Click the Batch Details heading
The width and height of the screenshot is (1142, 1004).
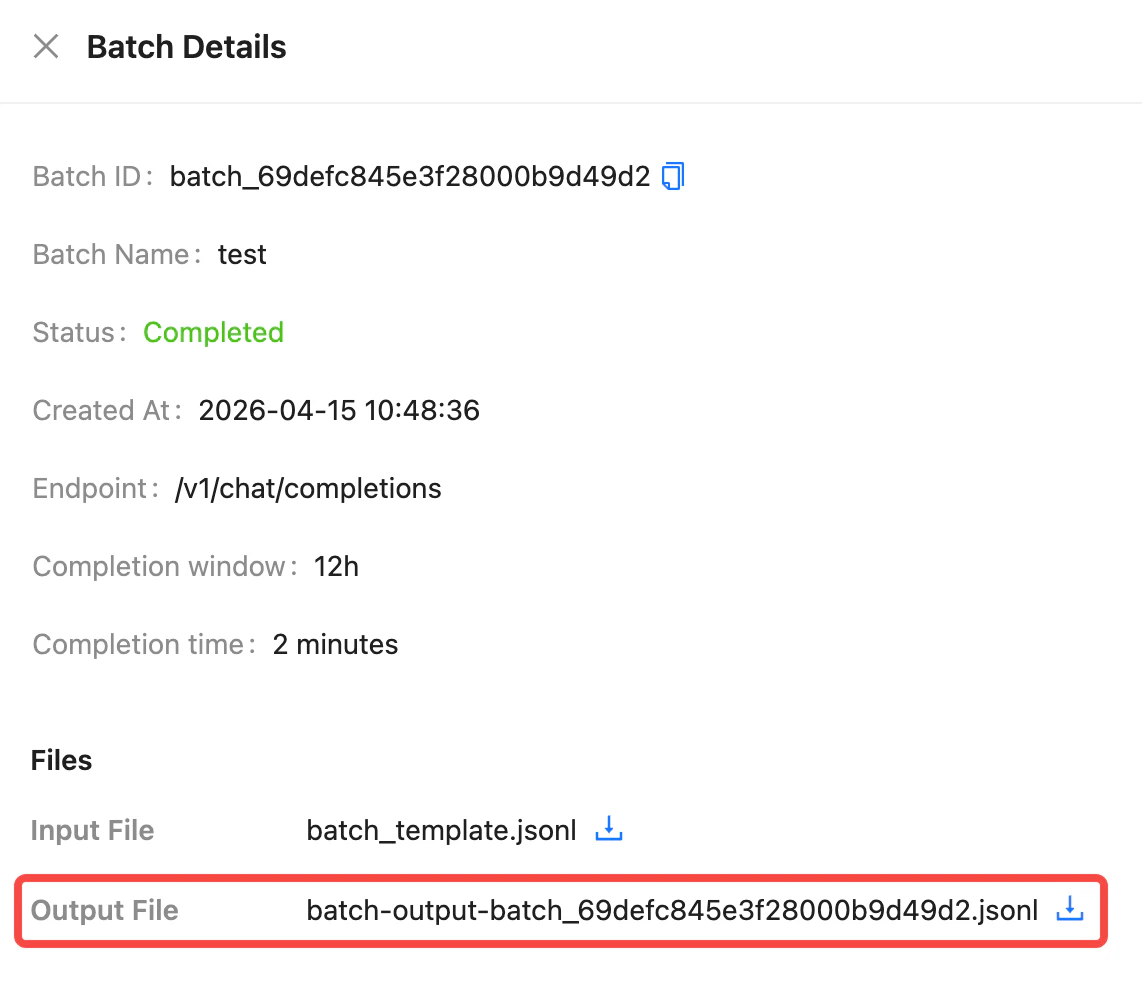(186, 47)
